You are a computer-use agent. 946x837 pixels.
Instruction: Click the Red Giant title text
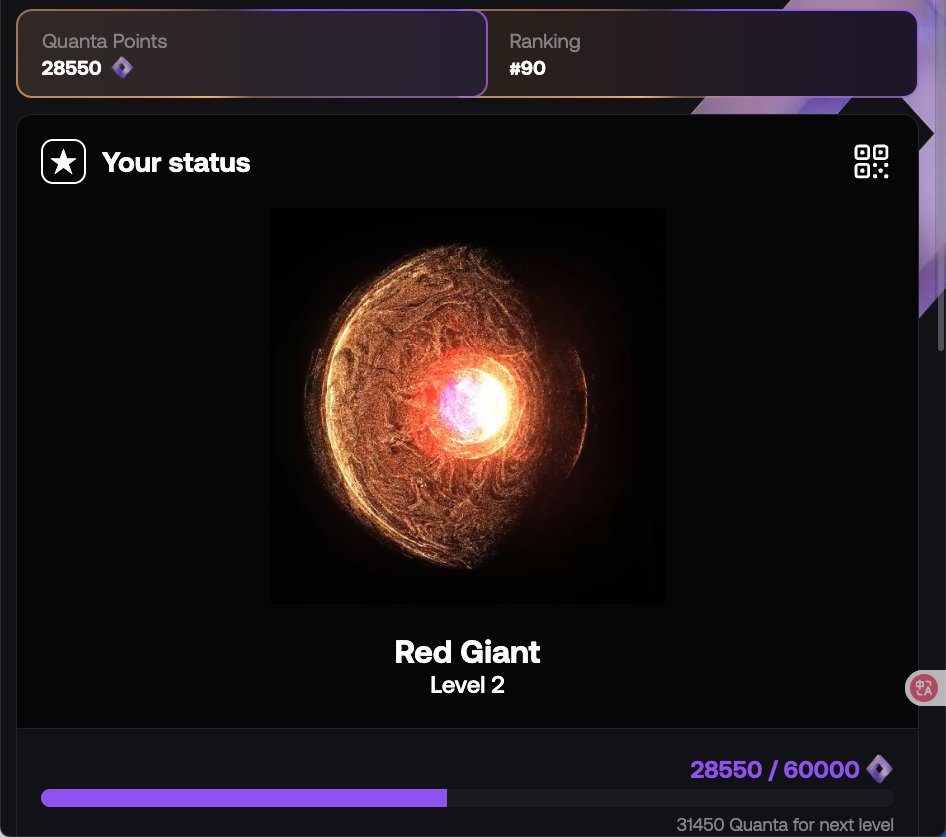coord(468,652)
